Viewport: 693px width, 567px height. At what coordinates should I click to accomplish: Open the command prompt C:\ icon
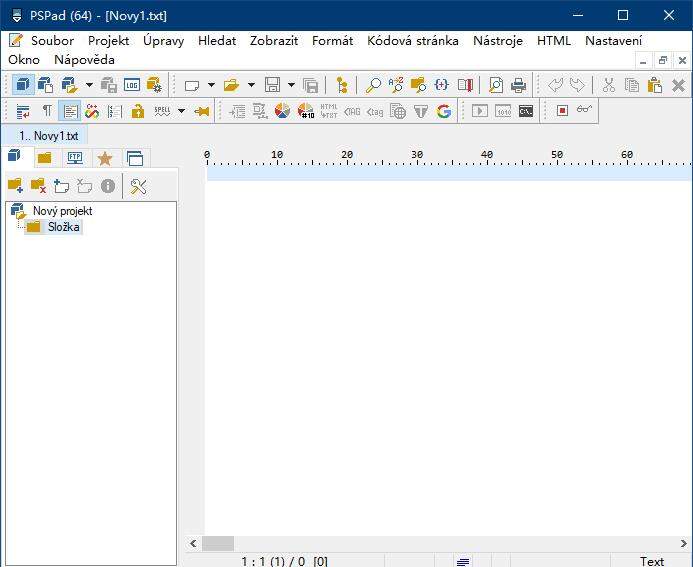(x=525, y=111)
